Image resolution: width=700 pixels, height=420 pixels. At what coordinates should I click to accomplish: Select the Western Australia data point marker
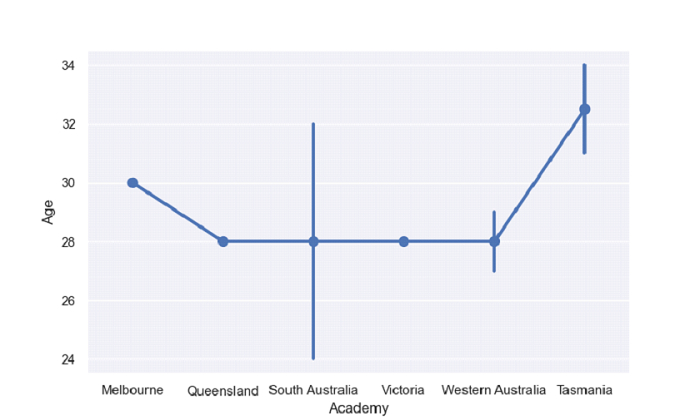(x=494, y=241)
